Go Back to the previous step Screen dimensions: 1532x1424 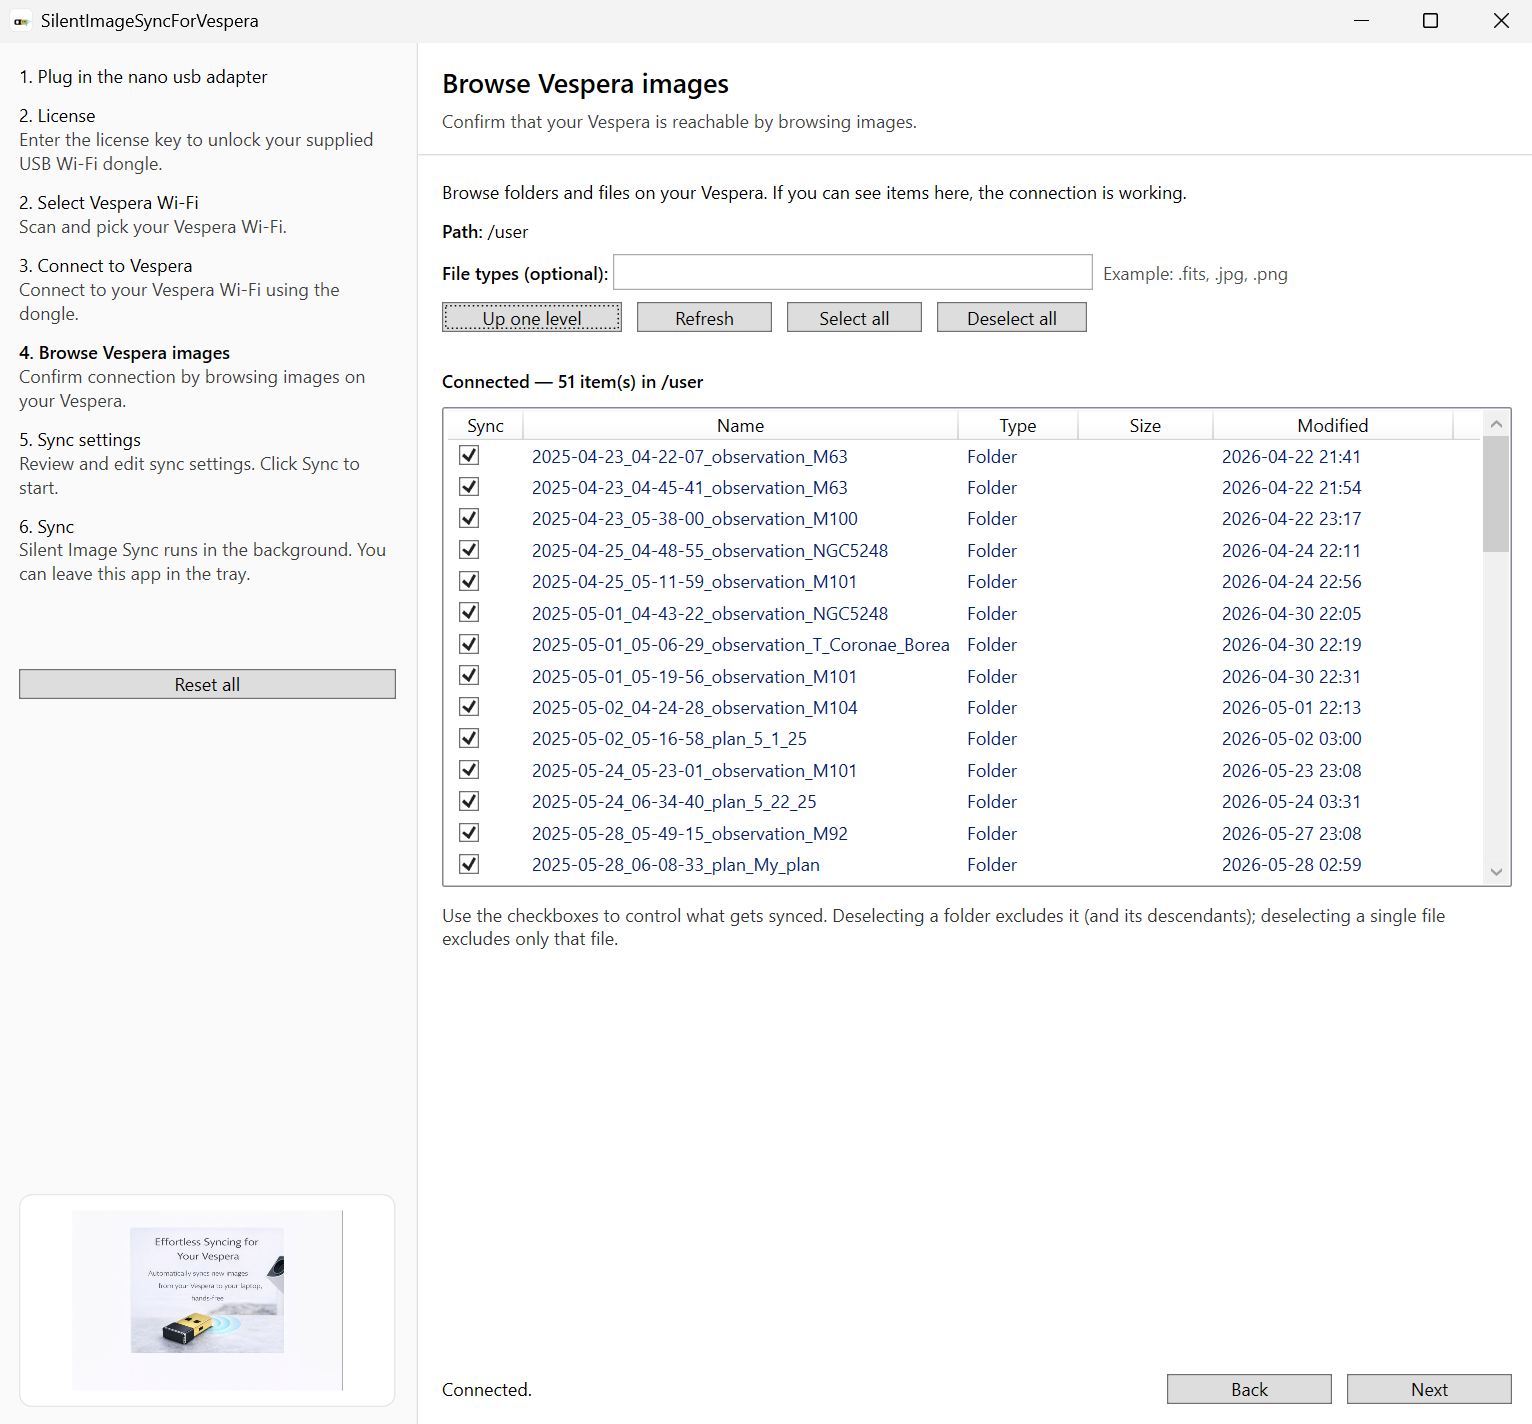tap(1249, 1389)
